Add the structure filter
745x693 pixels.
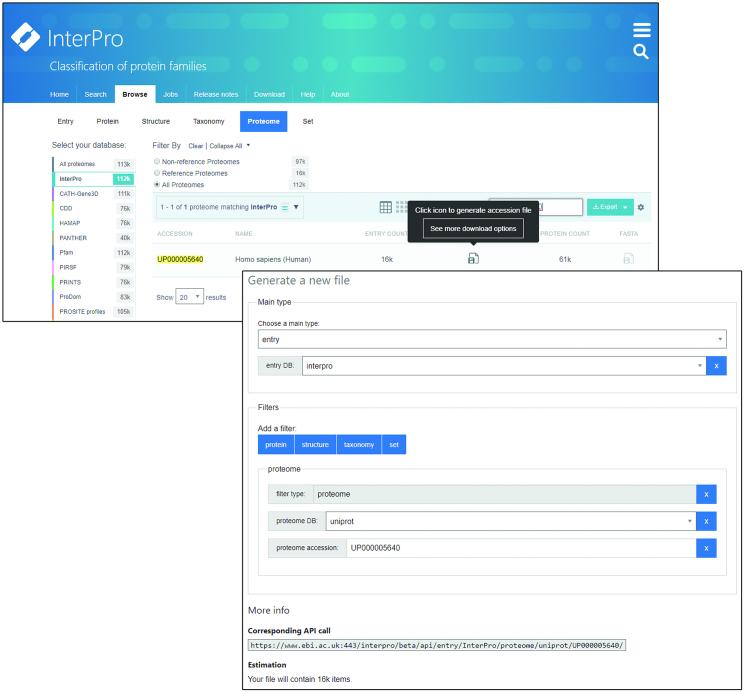tap(315, 445)
